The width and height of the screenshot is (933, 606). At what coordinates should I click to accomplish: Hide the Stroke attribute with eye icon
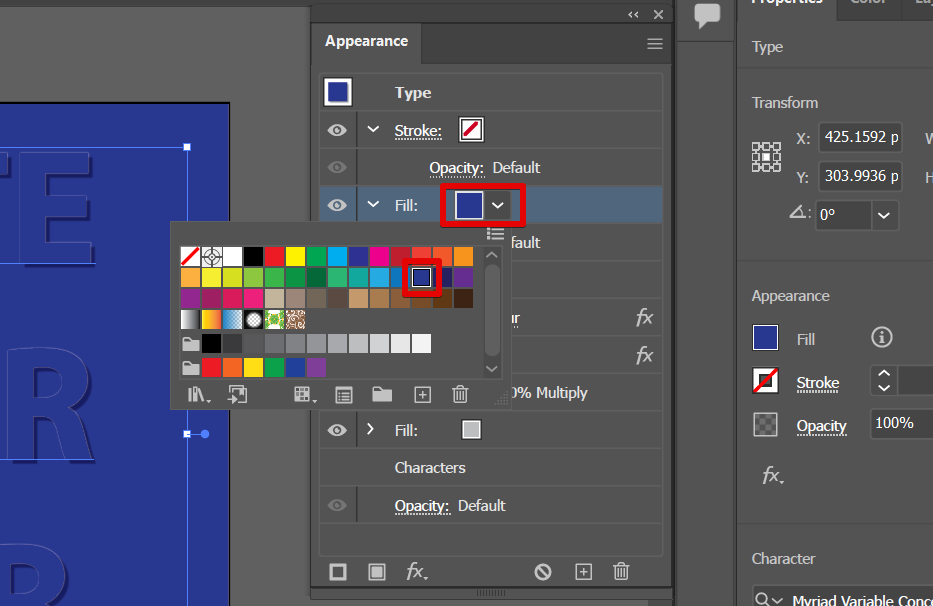click(338, 130)
